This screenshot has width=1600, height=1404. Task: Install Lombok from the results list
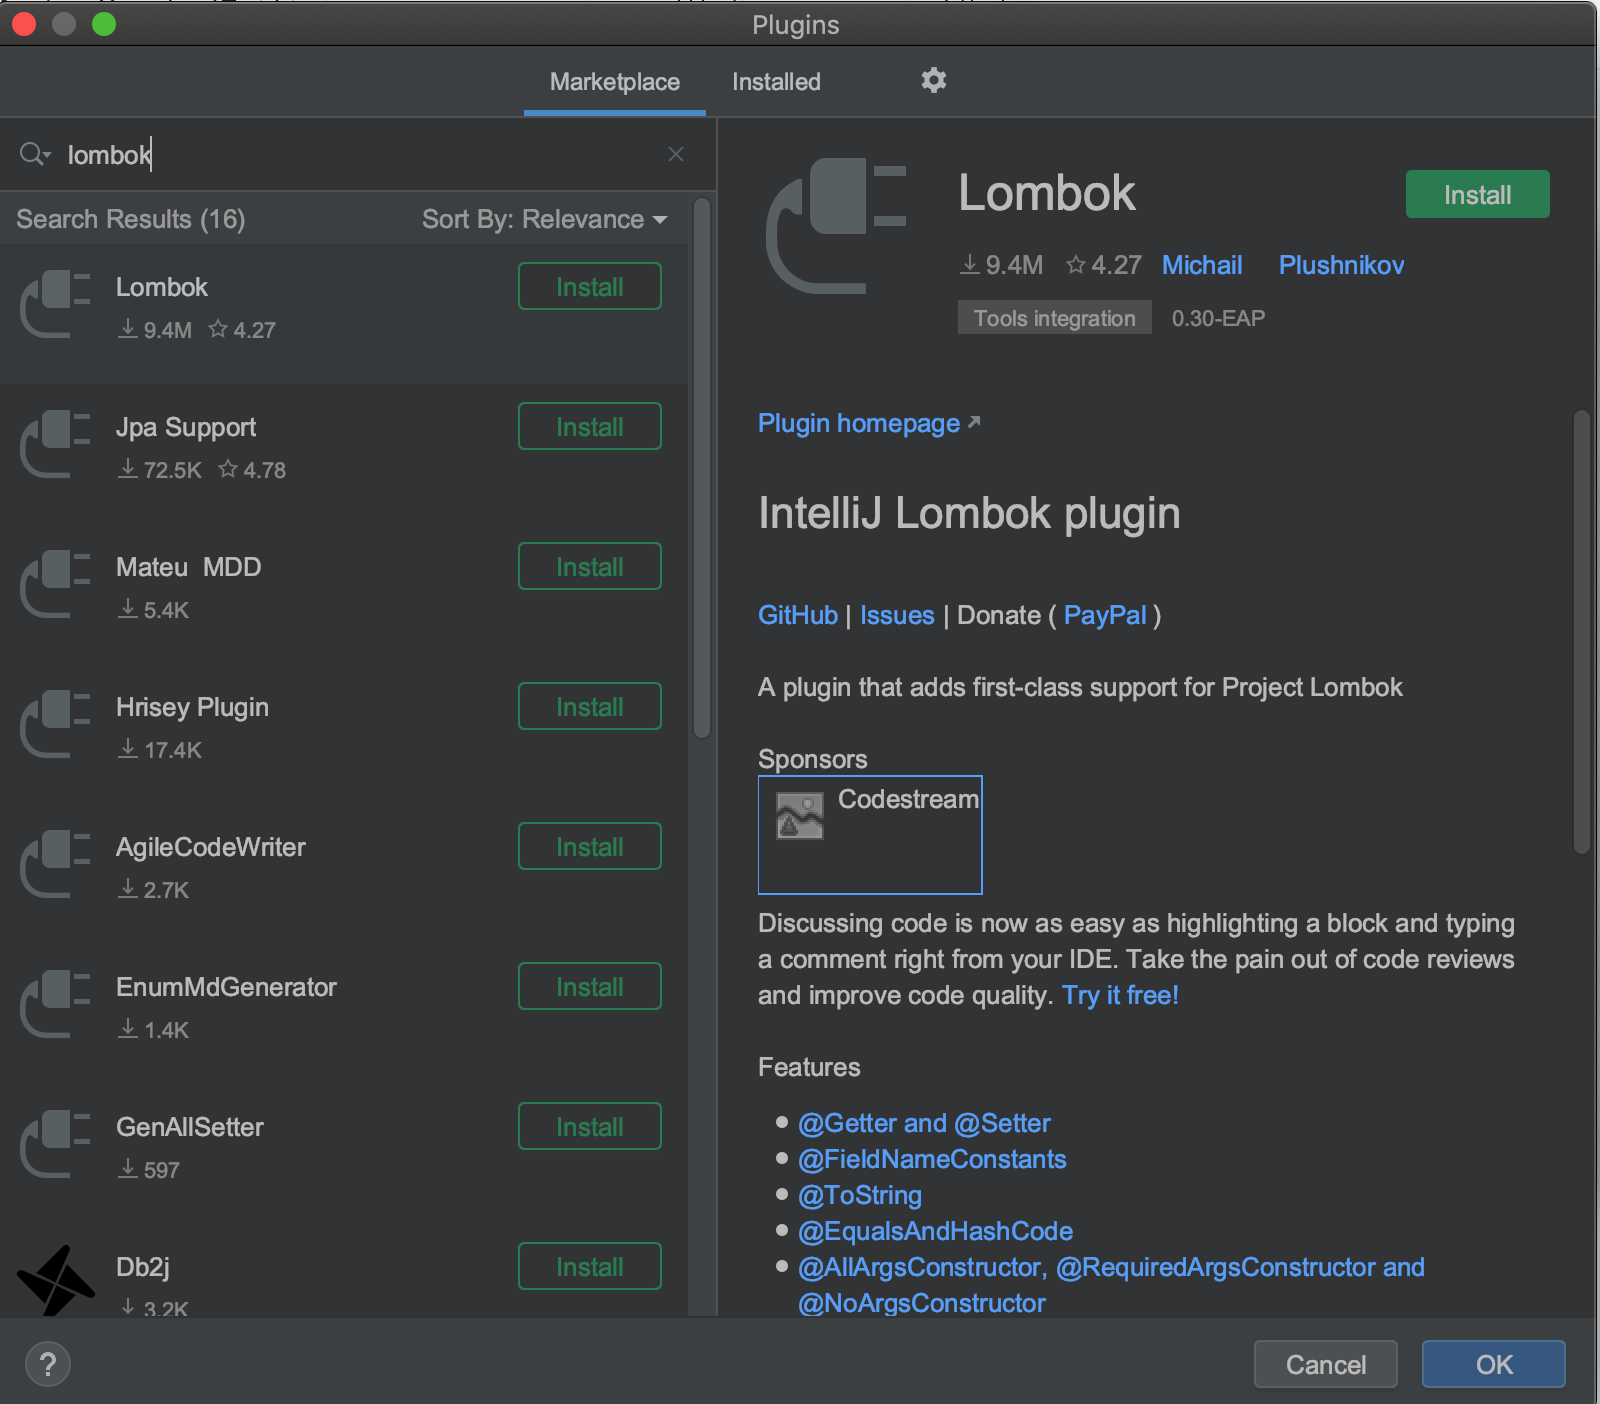[x=590, y=287]
